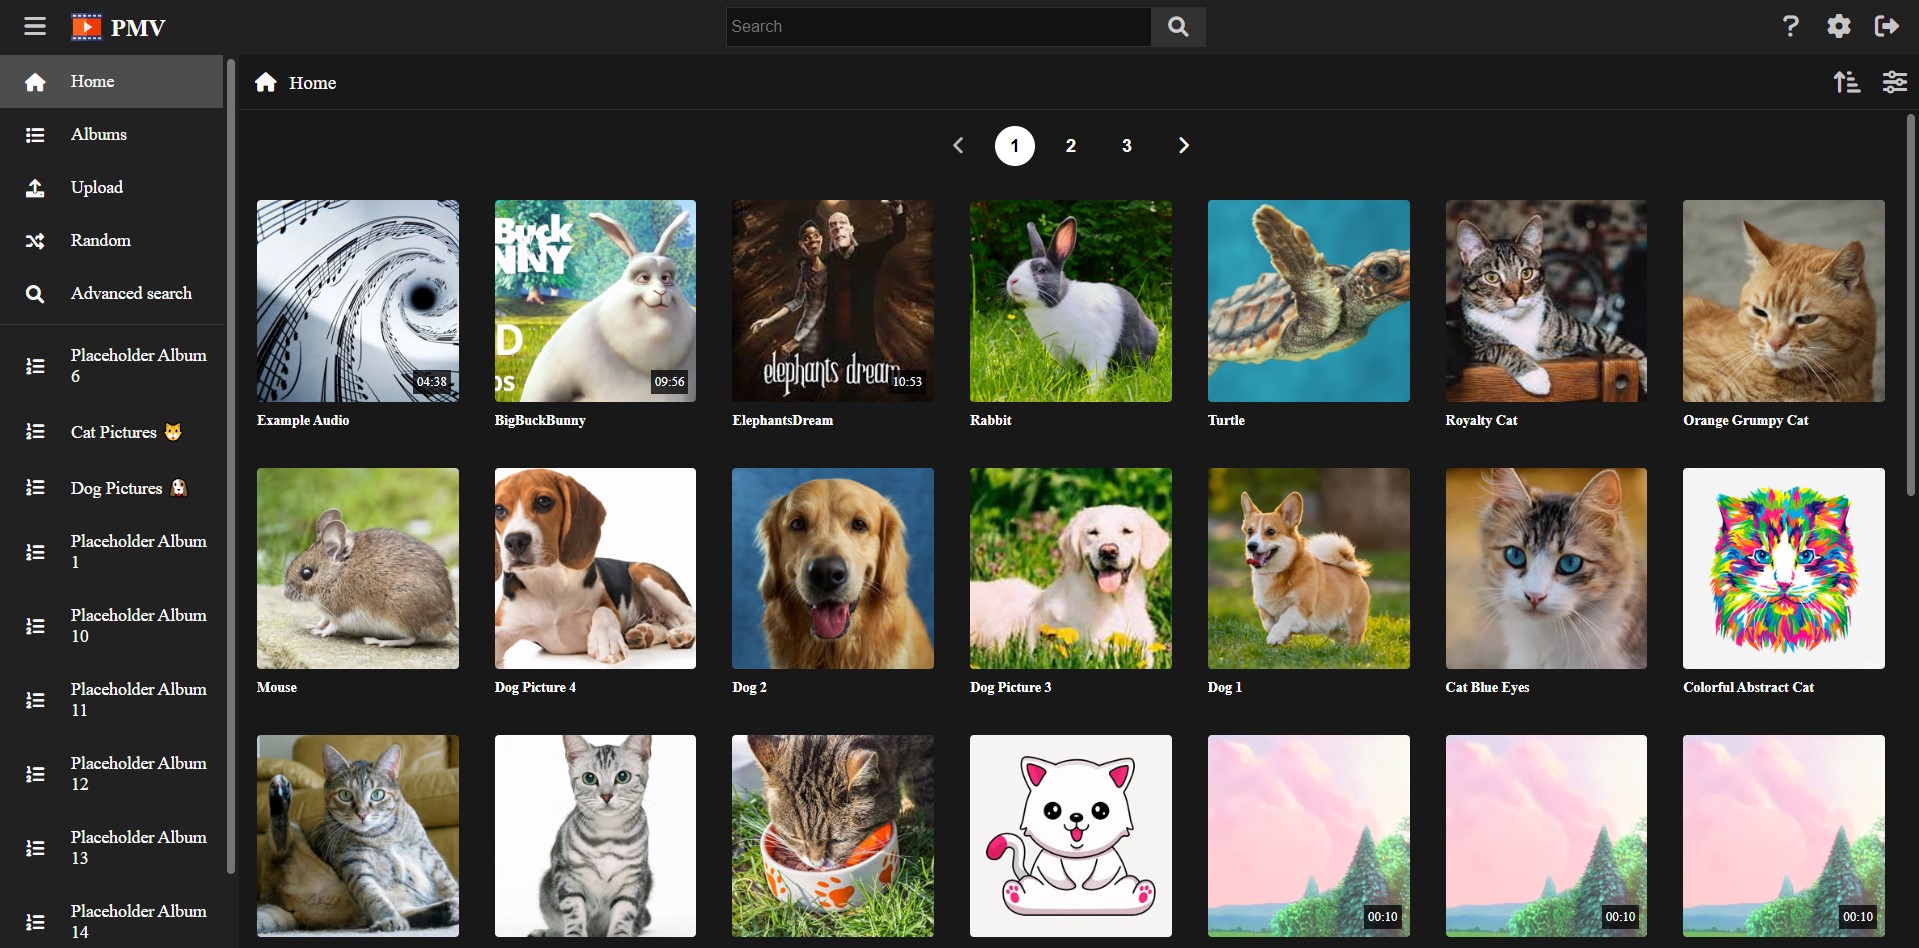Jump to page 2
The image size is (1919, 948).
pyautogui.click(x=1071, y=146)
